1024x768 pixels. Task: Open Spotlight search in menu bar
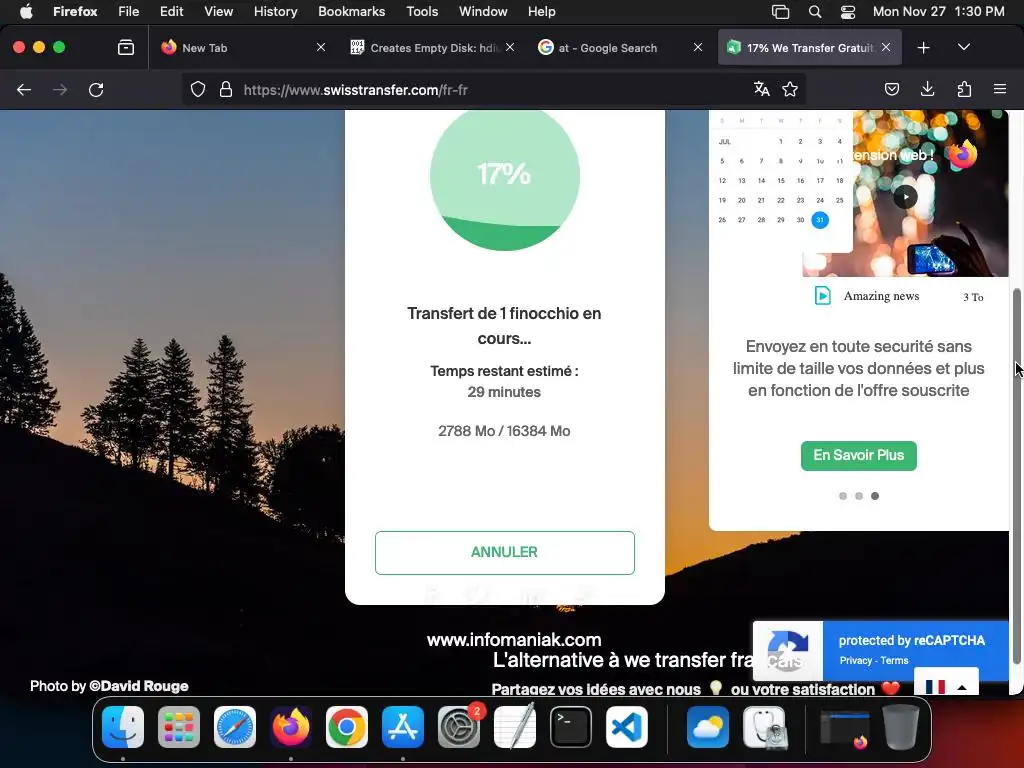pos(814,11)
